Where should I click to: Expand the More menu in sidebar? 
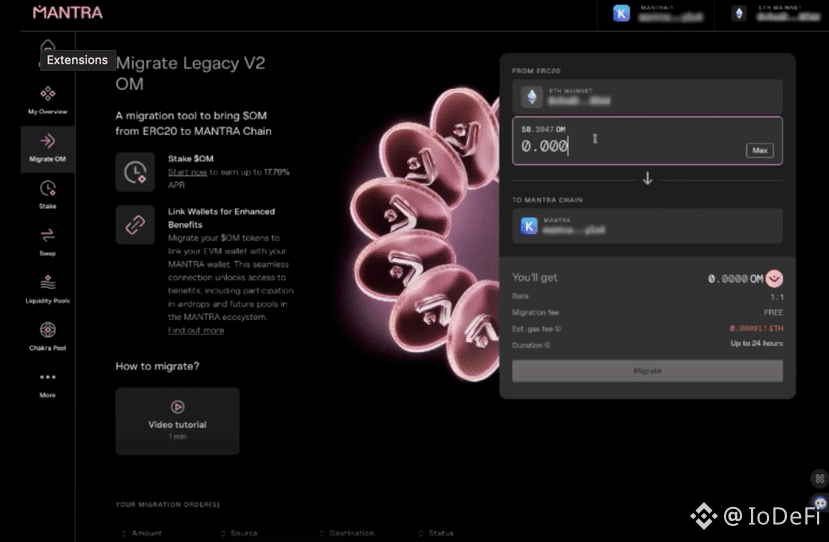pos(47,381)
